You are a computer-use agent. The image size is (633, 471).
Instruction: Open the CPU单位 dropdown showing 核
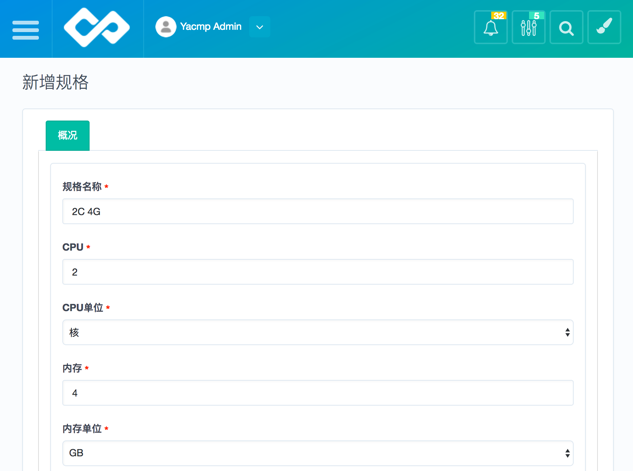318,332
